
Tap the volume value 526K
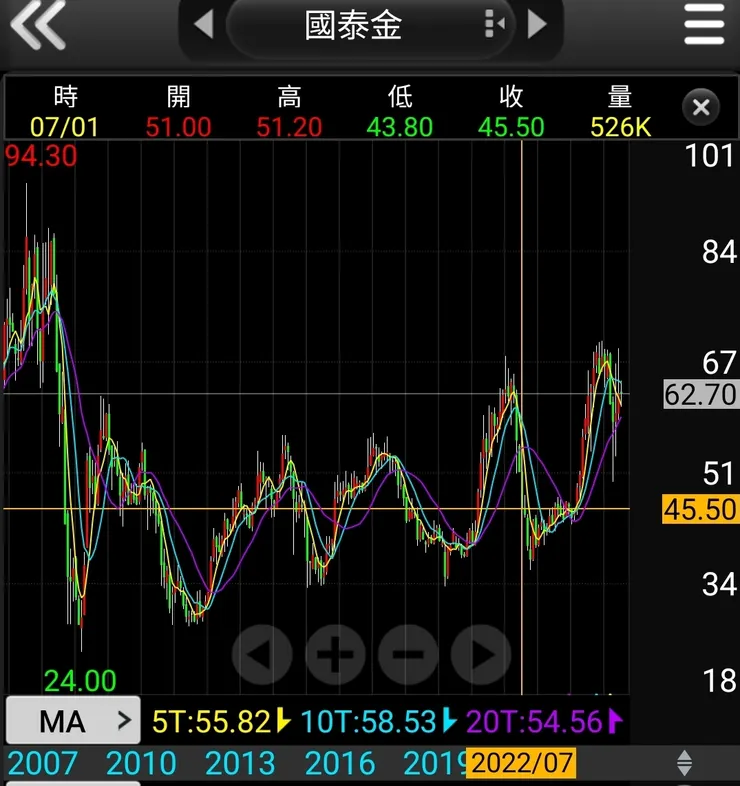(621, 127)
